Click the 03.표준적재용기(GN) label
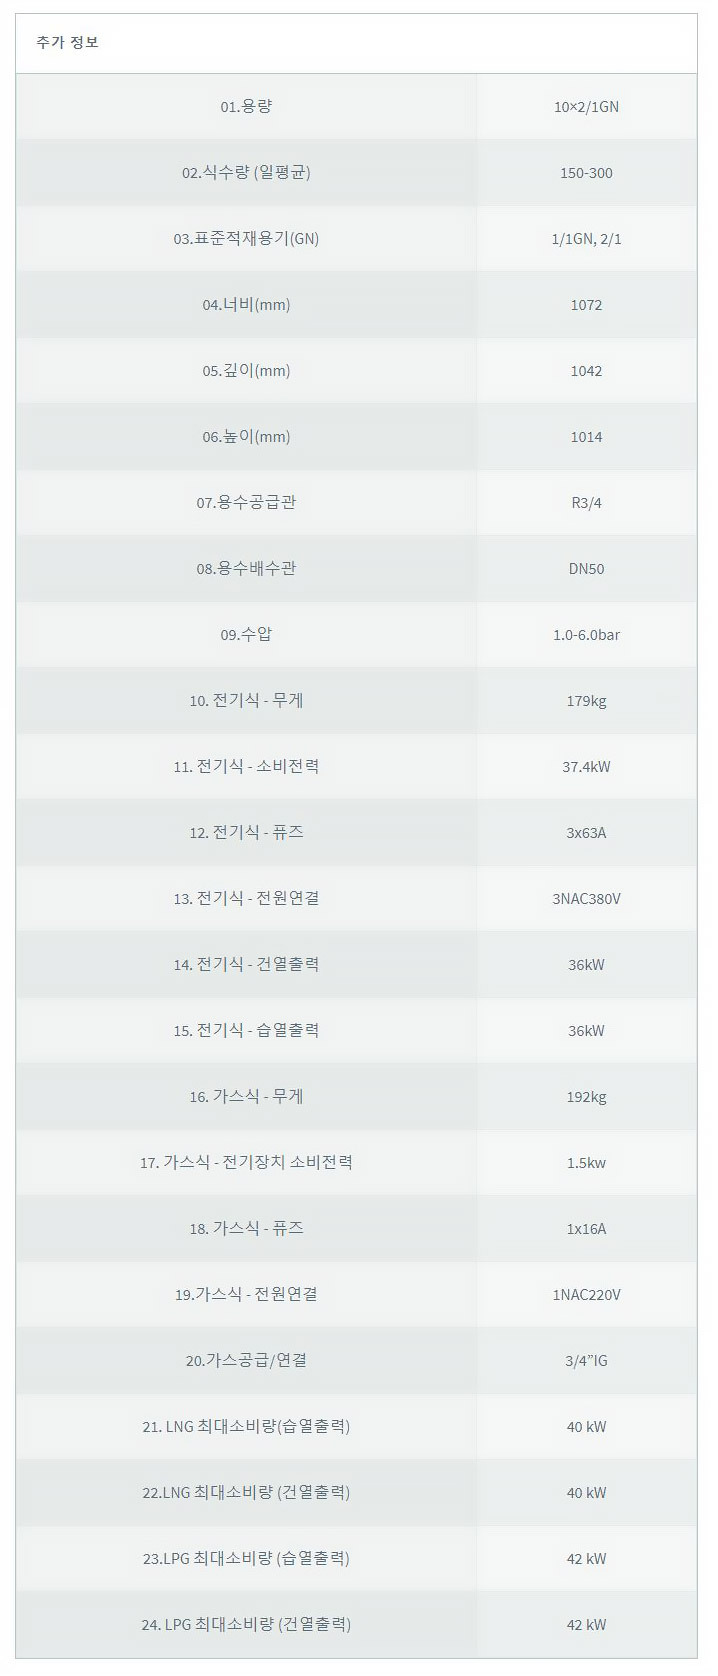This screenshot has width=718, height=1676. point(246,238)
